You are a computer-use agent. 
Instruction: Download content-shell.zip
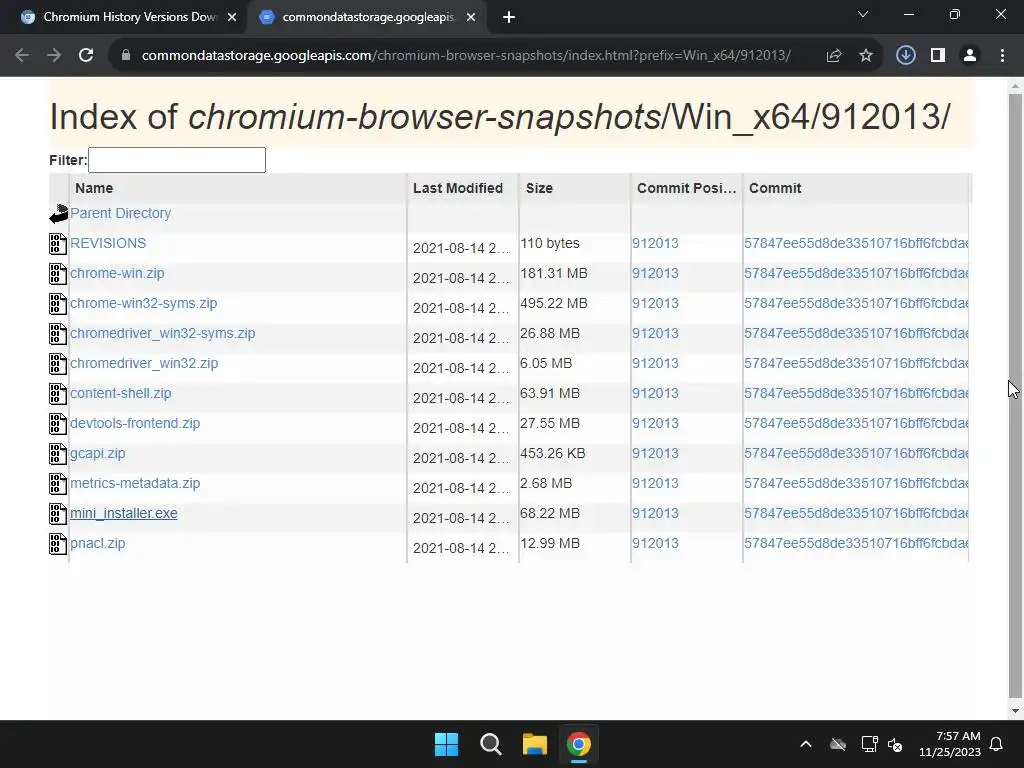[120, 393]
